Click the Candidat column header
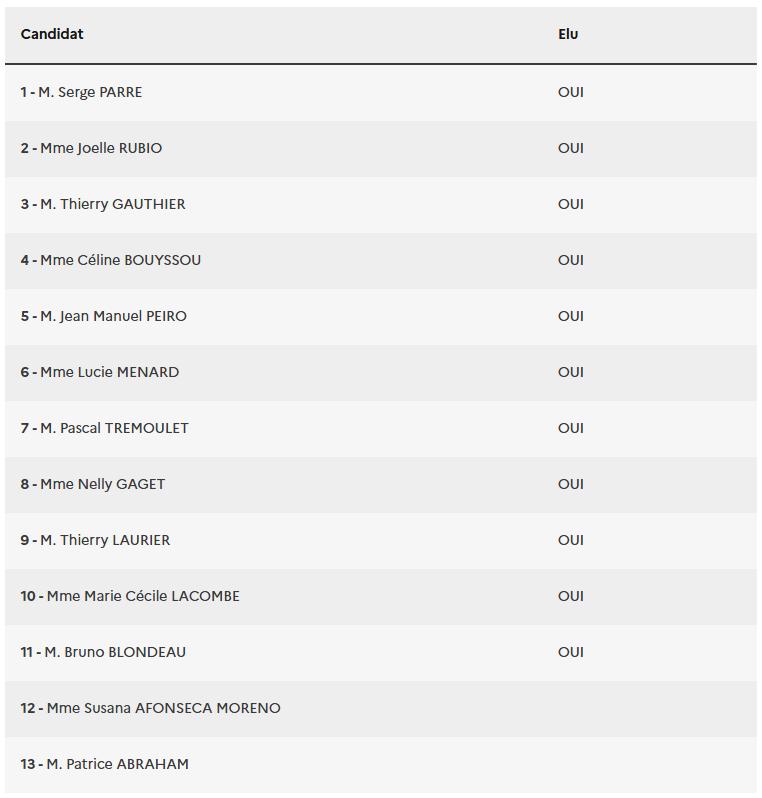This screenshot has width=762, height=798. coord(52,34)
